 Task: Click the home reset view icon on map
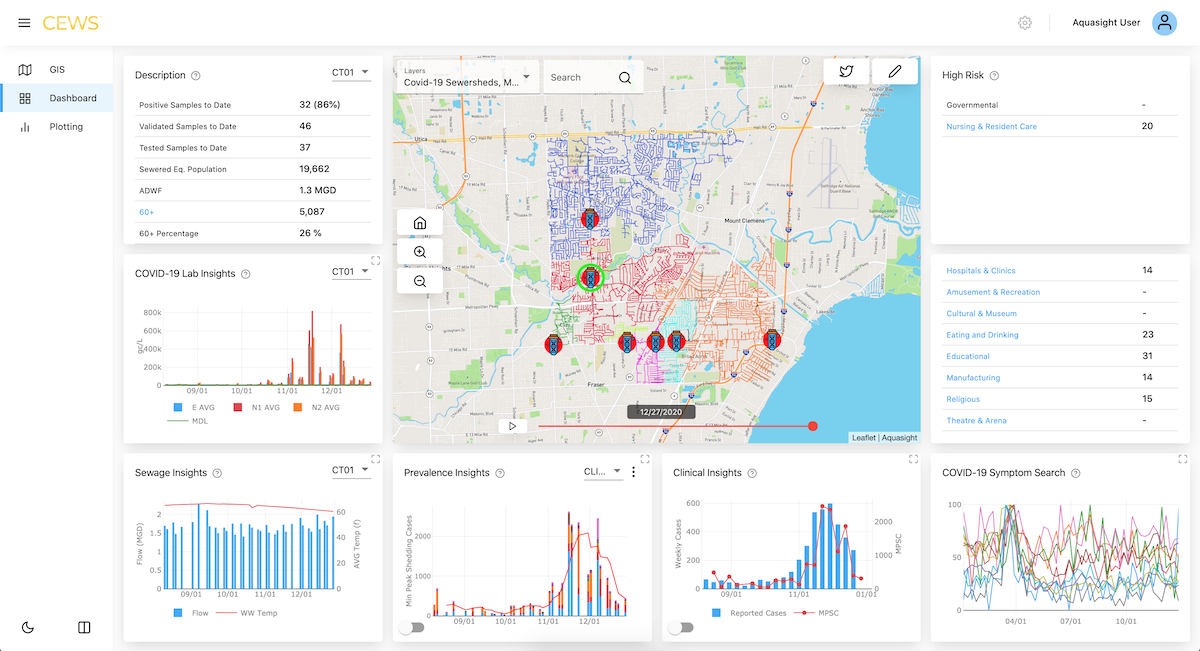419,221
